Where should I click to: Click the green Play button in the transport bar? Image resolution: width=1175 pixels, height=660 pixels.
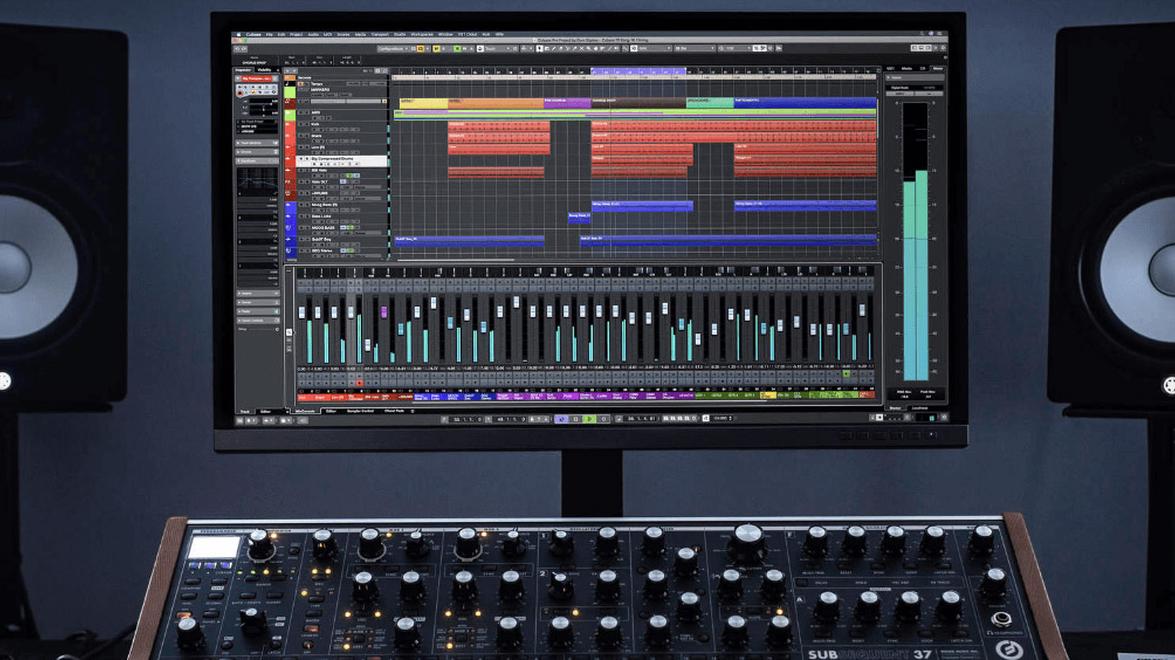[589, 419]
